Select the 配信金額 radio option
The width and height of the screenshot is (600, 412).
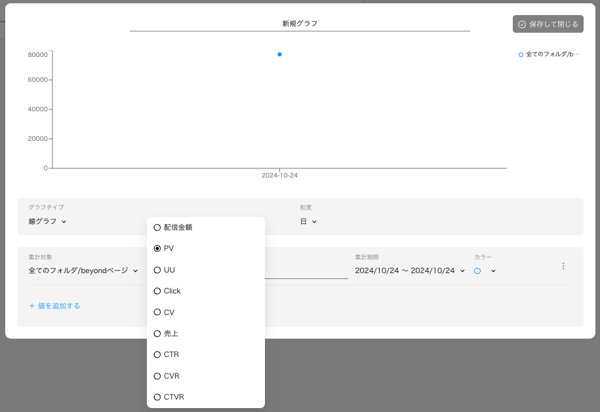pos(158,228)
